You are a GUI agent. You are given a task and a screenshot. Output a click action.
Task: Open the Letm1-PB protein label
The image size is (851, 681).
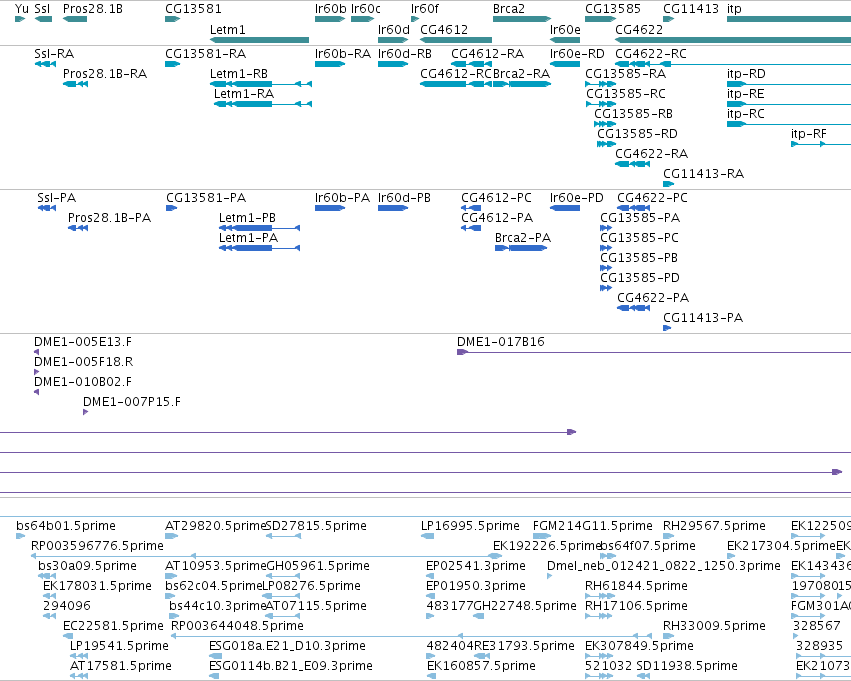coord(247,218)
